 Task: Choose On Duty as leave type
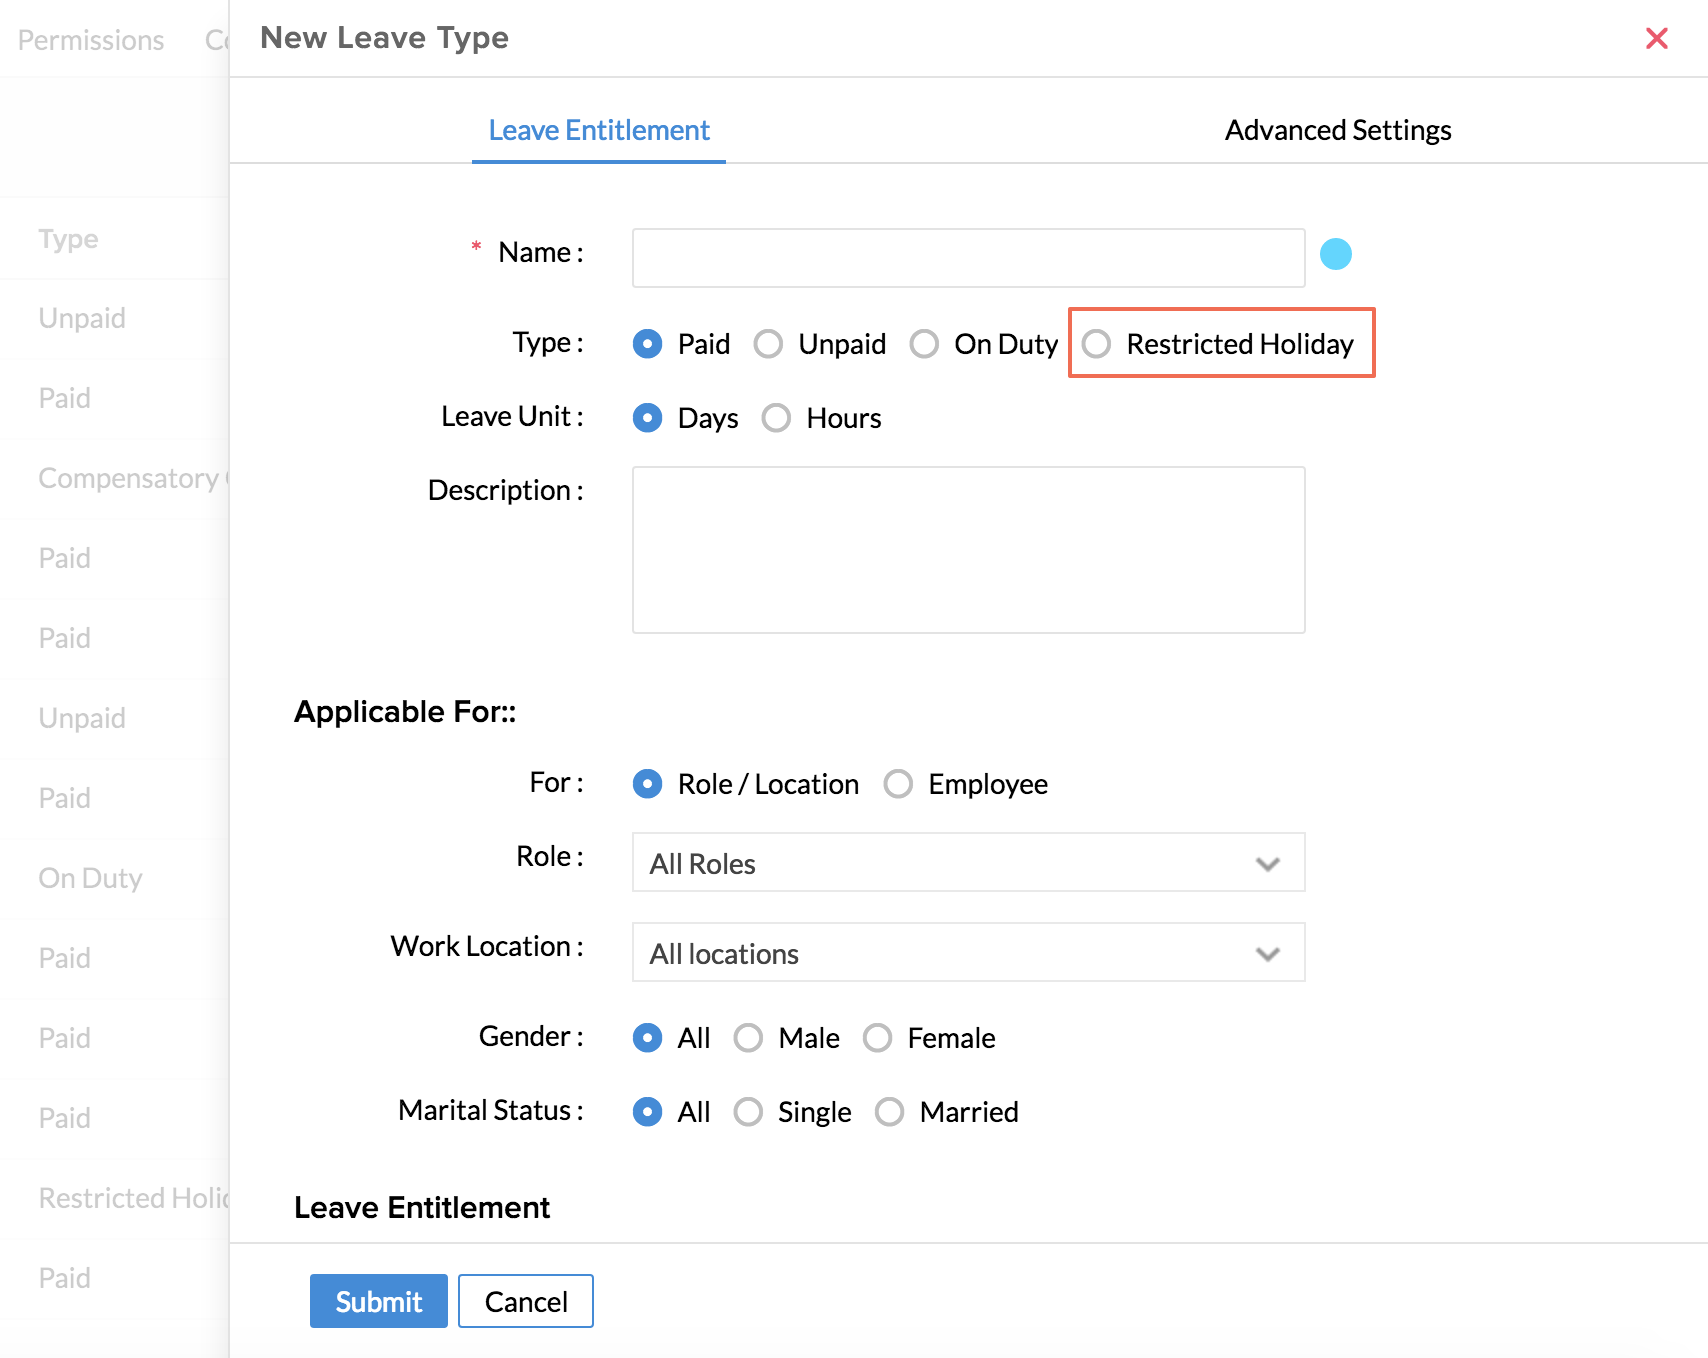(924, 344)
